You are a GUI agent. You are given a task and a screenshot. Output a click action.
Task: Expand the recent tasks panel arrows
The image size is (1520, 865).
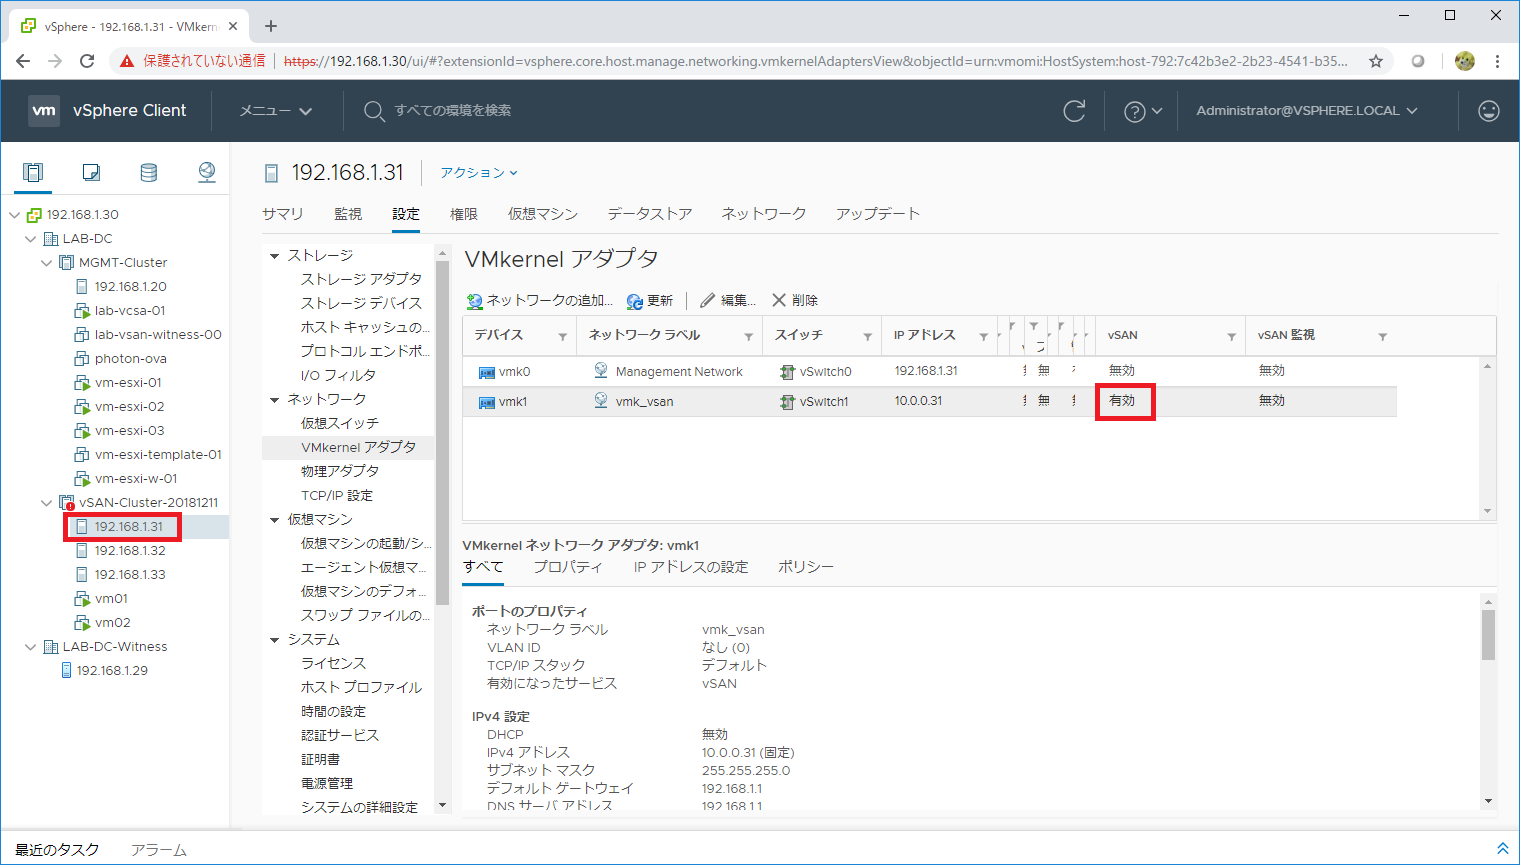(x=1502, y=848)
